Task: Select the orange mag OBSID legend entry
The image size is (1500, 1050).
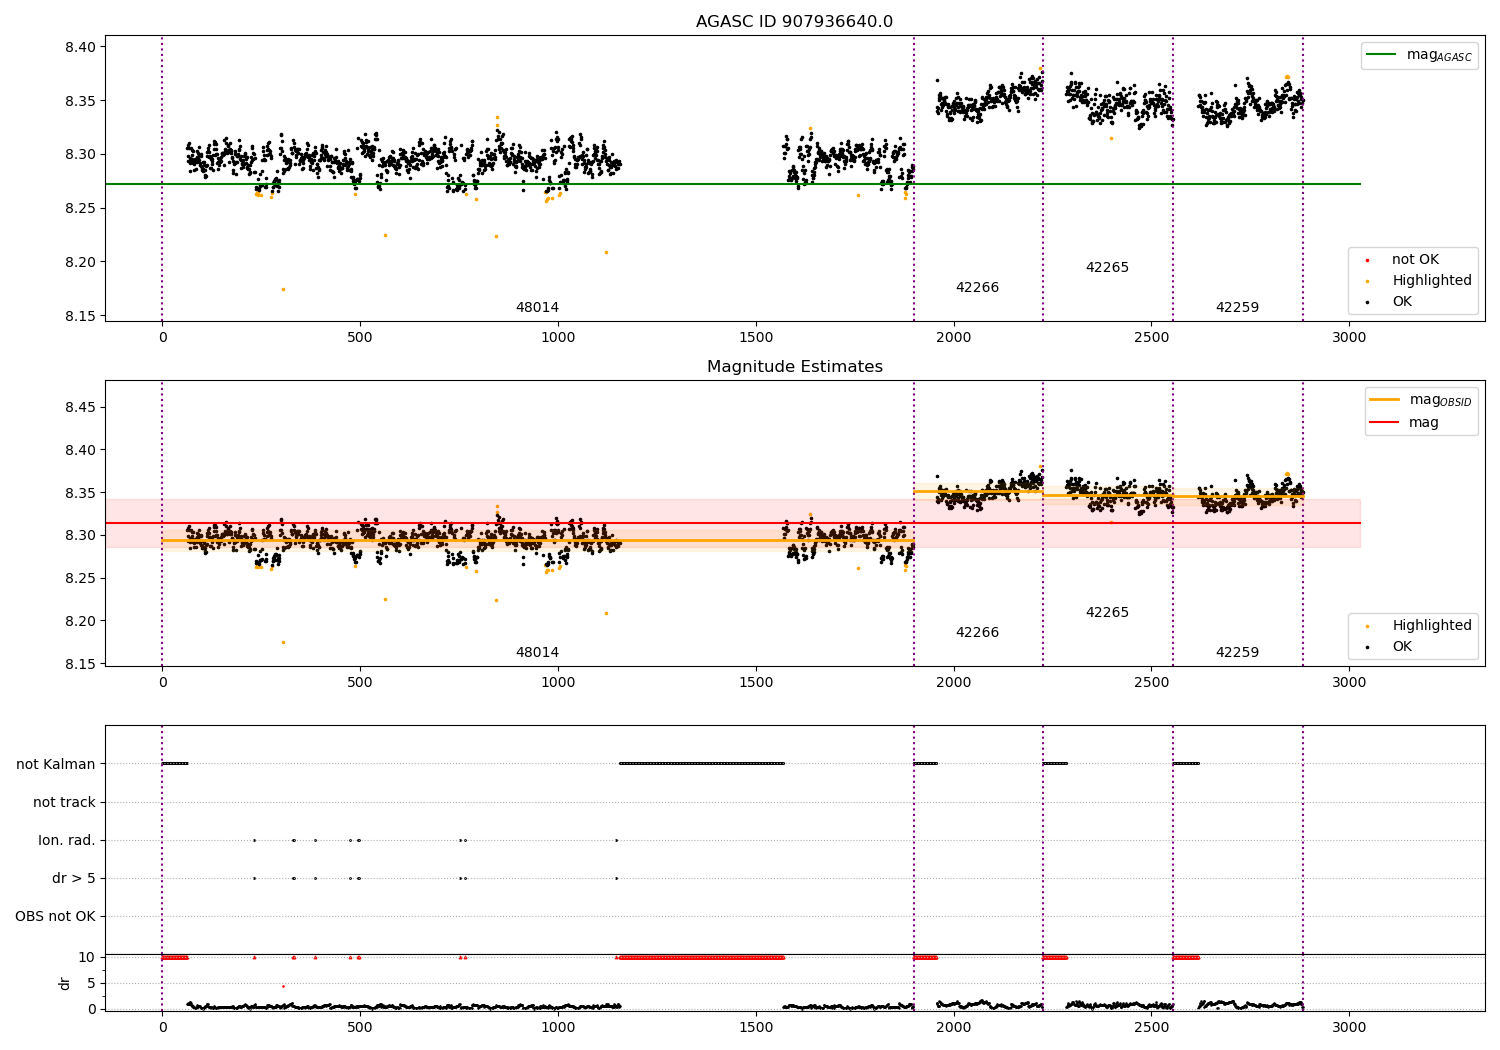Action: tap(1421, 400)
